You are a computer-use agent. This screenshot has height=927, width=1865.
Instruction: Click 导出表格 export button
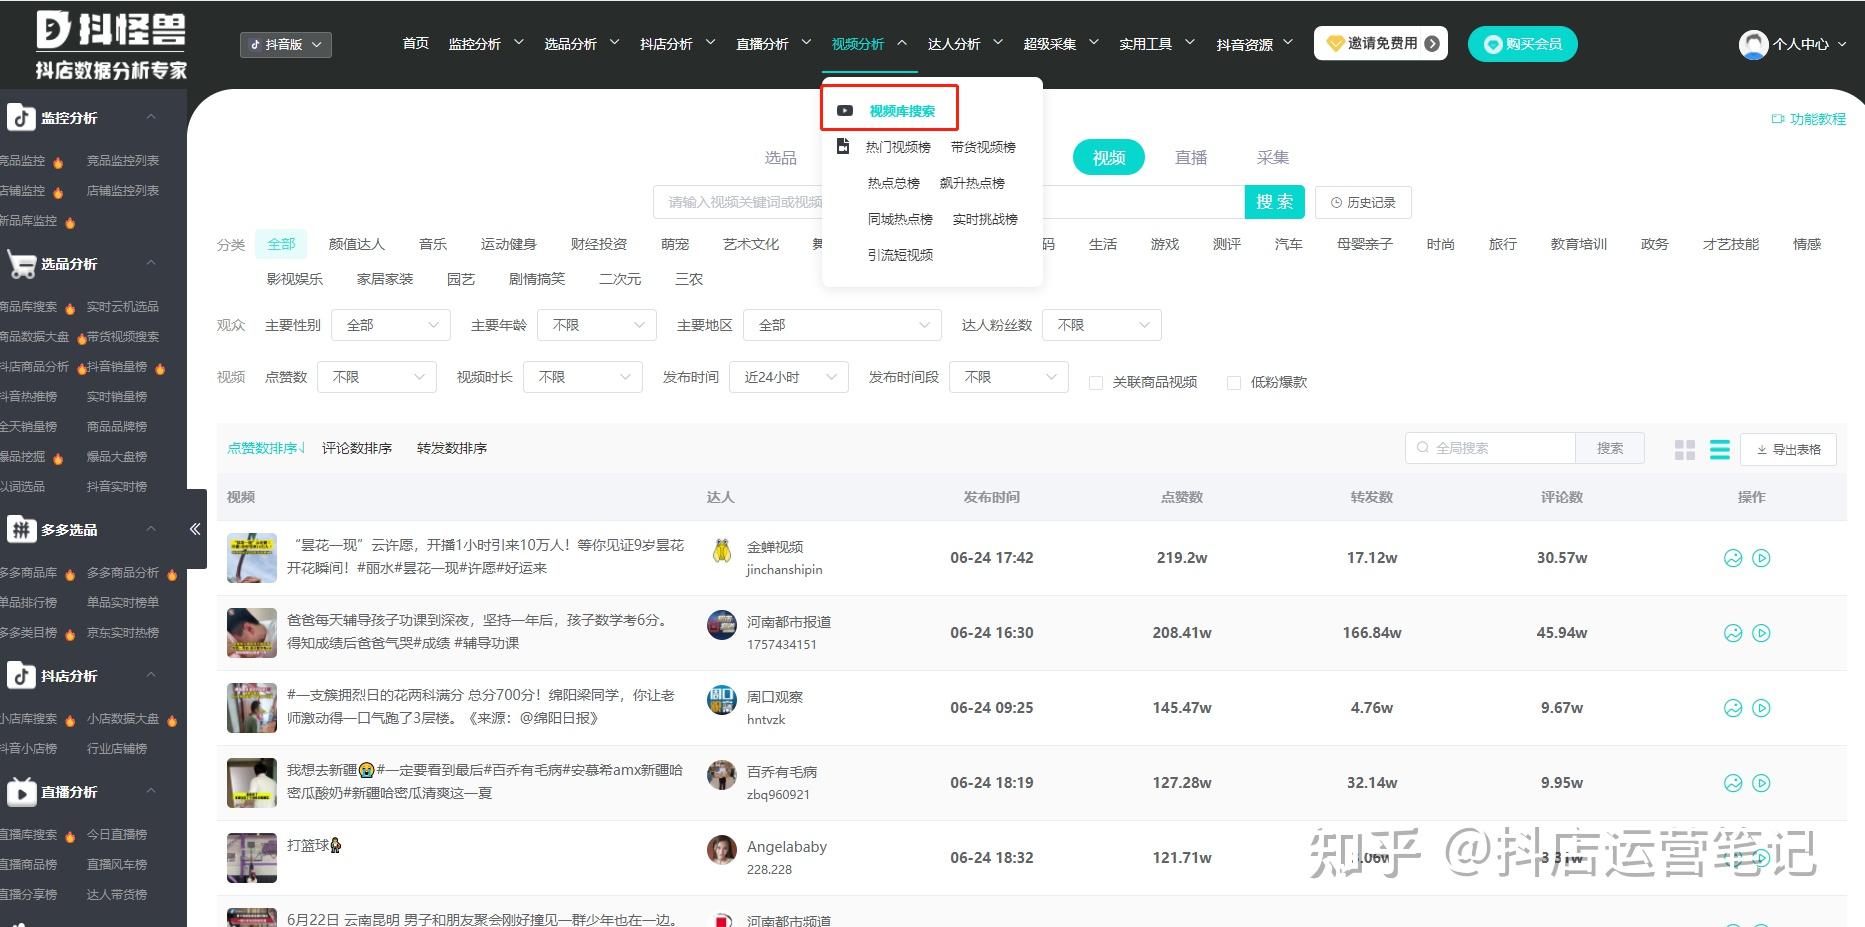pyautogui.click(x=1788, y=450)
